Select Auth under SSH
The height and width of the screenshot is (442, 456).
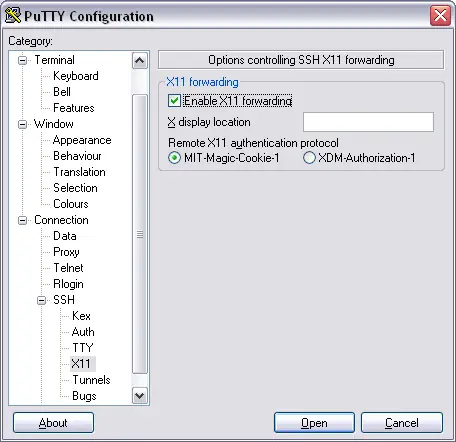coord(83,332)
